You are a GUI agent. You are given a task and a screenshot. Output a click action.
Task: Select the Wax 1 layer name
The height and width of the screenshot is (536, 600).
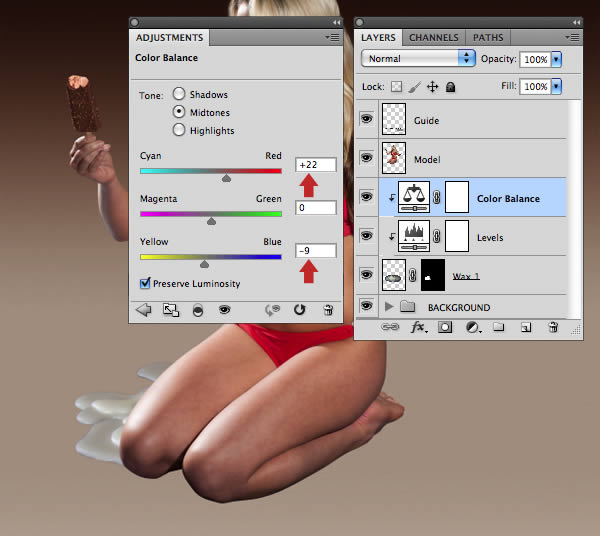466,276
